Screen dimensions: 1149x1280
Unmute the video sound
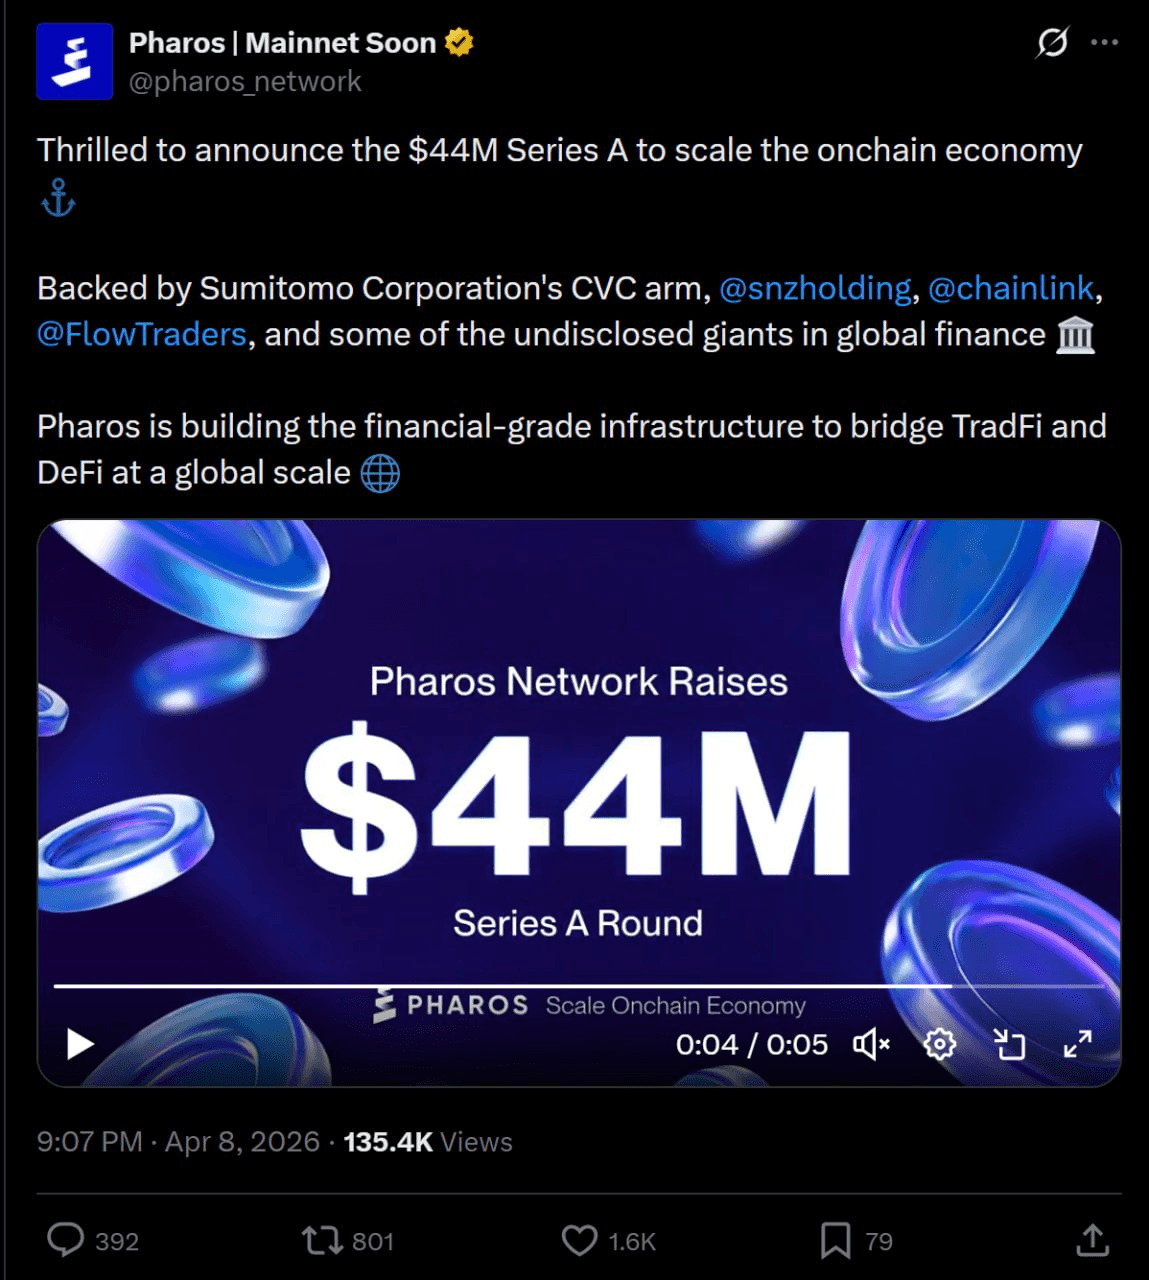pyautogui.click(x=870, y=1045)
